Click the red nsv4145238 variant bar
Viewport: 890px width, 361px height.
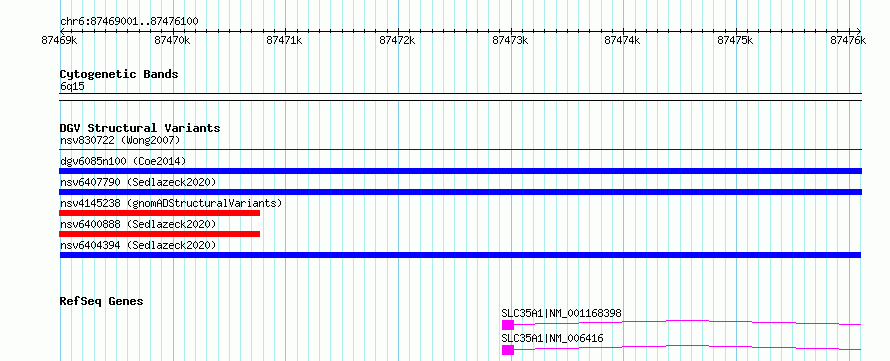coord(159,213)
